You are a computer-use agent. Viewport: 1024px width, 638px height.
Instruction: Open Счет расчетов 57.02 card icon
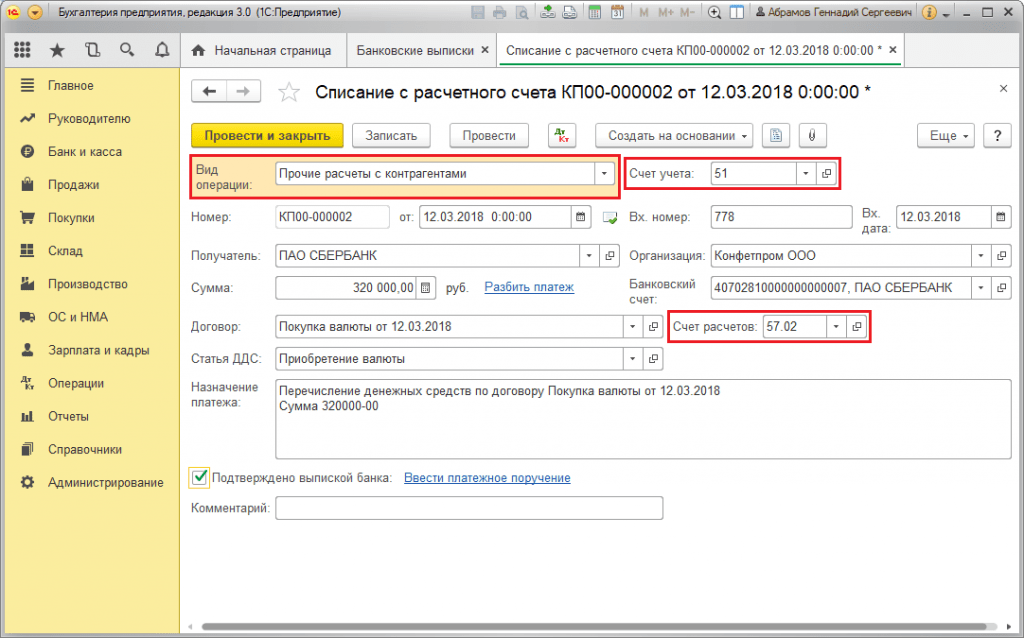(857, 327)
